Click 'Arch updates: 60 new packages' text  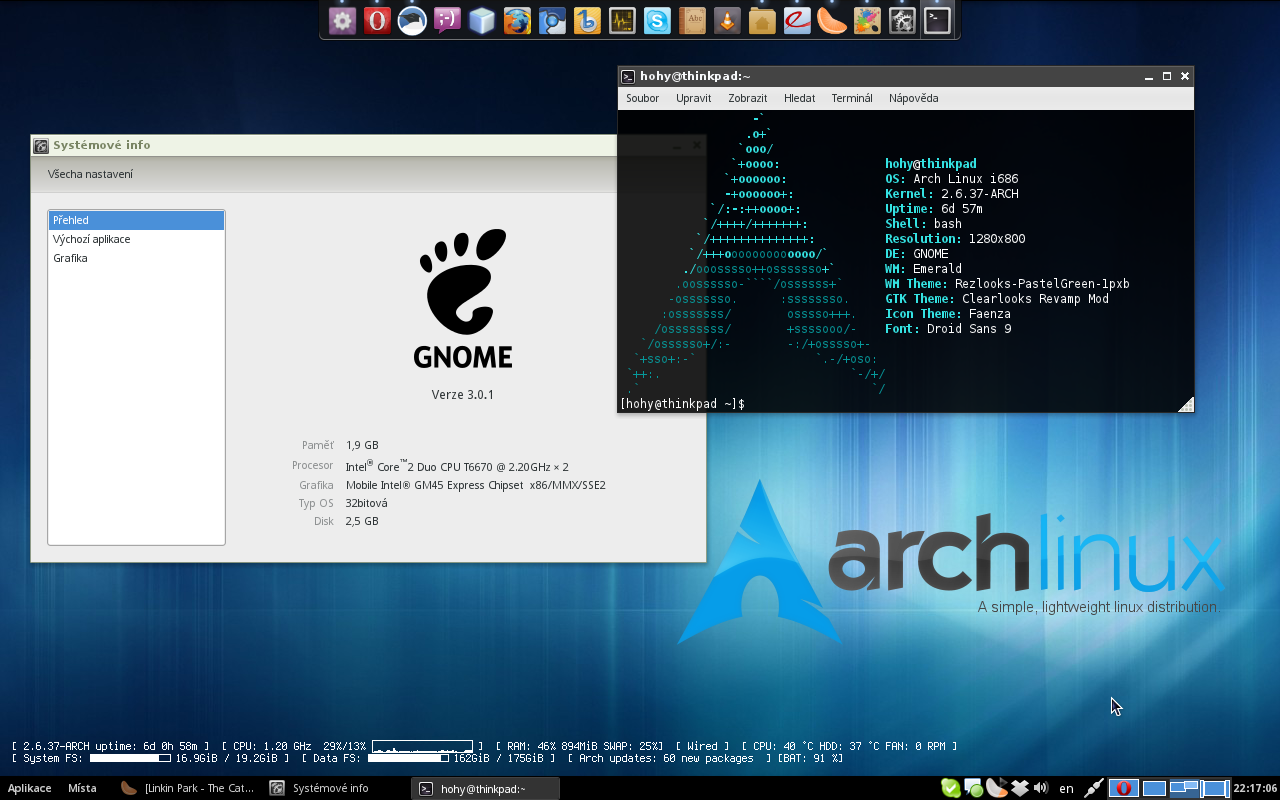coord(666,759)
